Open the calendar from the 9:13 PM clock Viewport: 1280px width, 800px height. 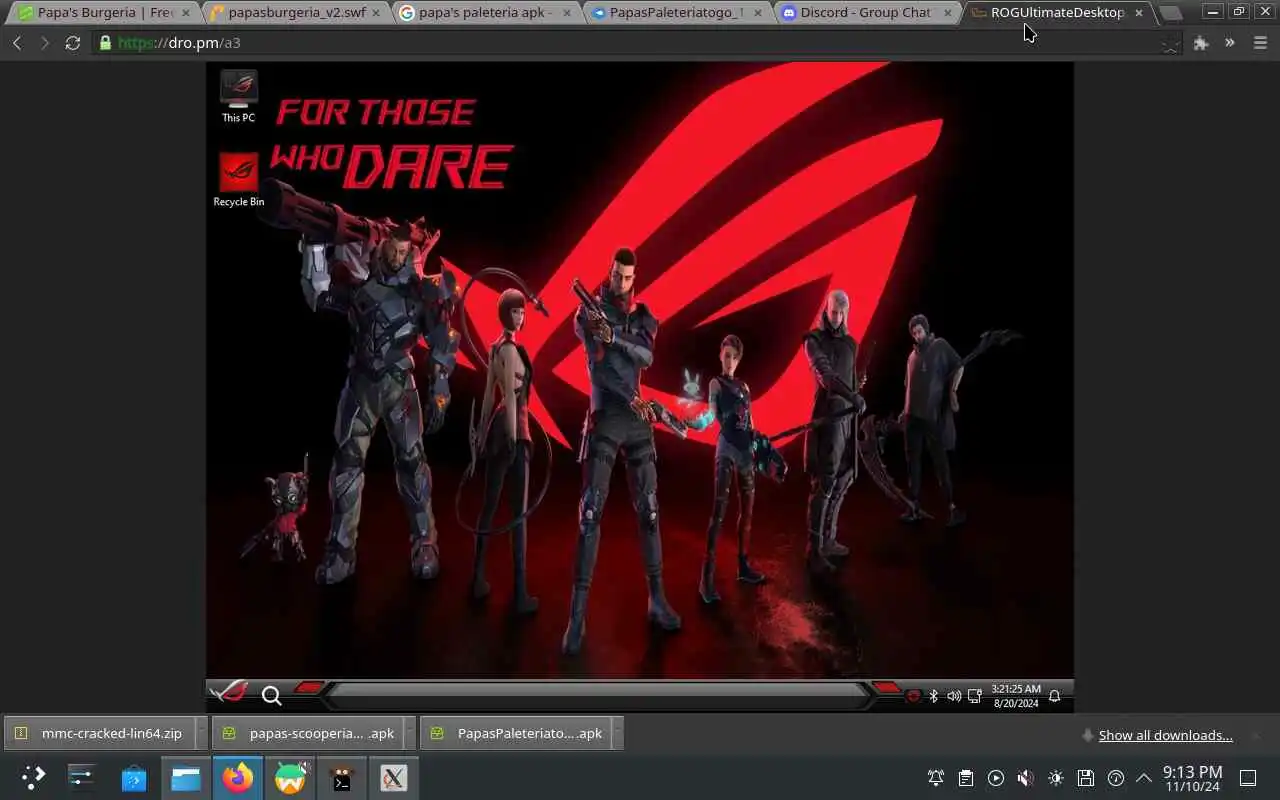(1192, 778)
